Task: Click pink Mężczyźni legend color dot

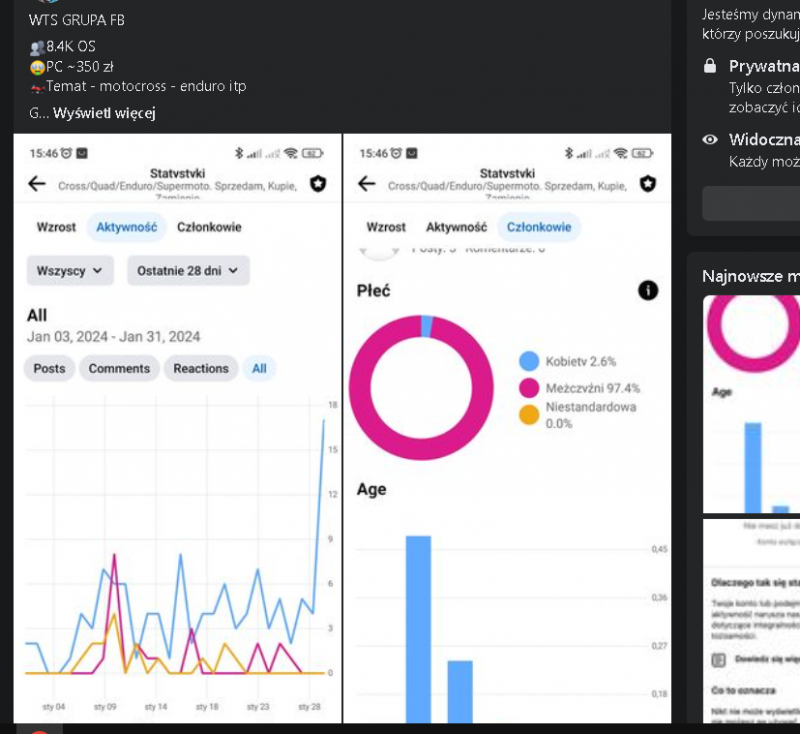Action: click(x=529, y=388)
